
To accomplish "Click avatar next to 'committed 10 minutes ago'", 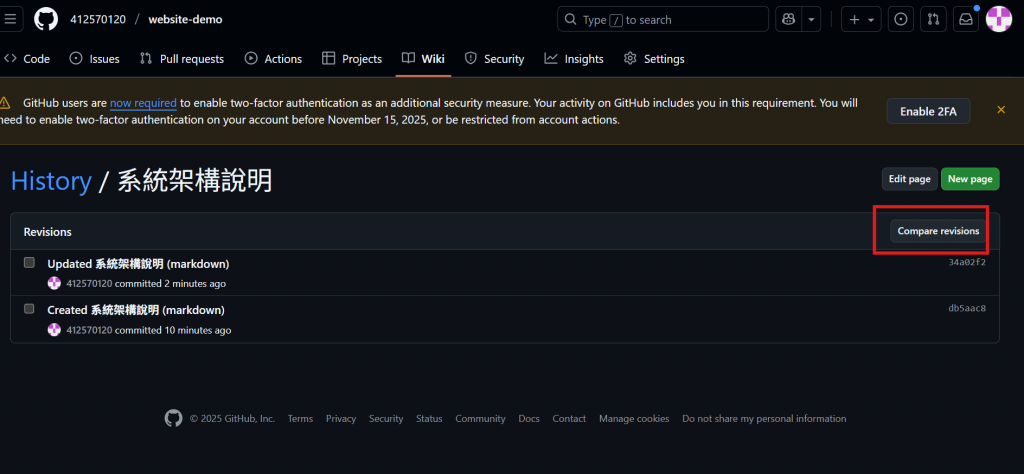I will pyautogui.click(x=54, y=330).
